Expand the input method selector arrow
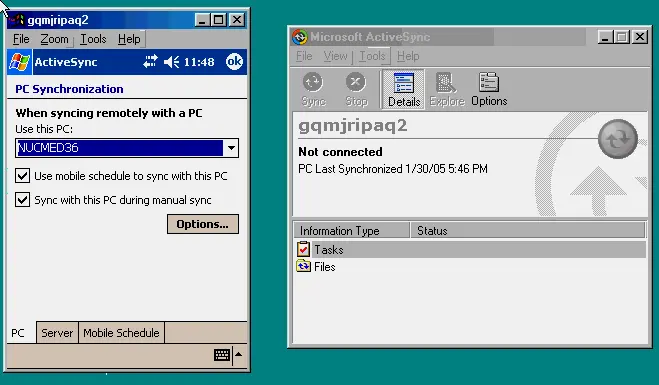The height and width of the screenshot is (385, 659). tap(239, 354)
